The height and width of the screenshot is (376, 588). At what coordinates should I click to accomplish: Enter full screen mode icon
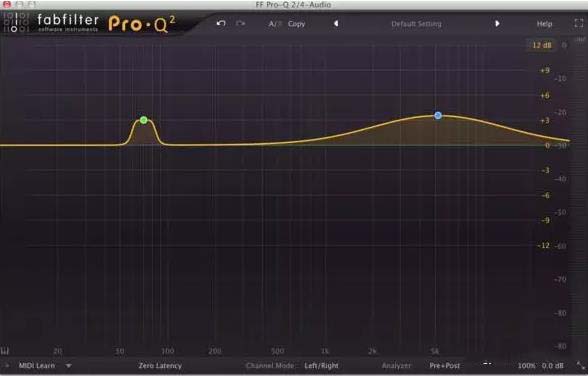point(579,23)
